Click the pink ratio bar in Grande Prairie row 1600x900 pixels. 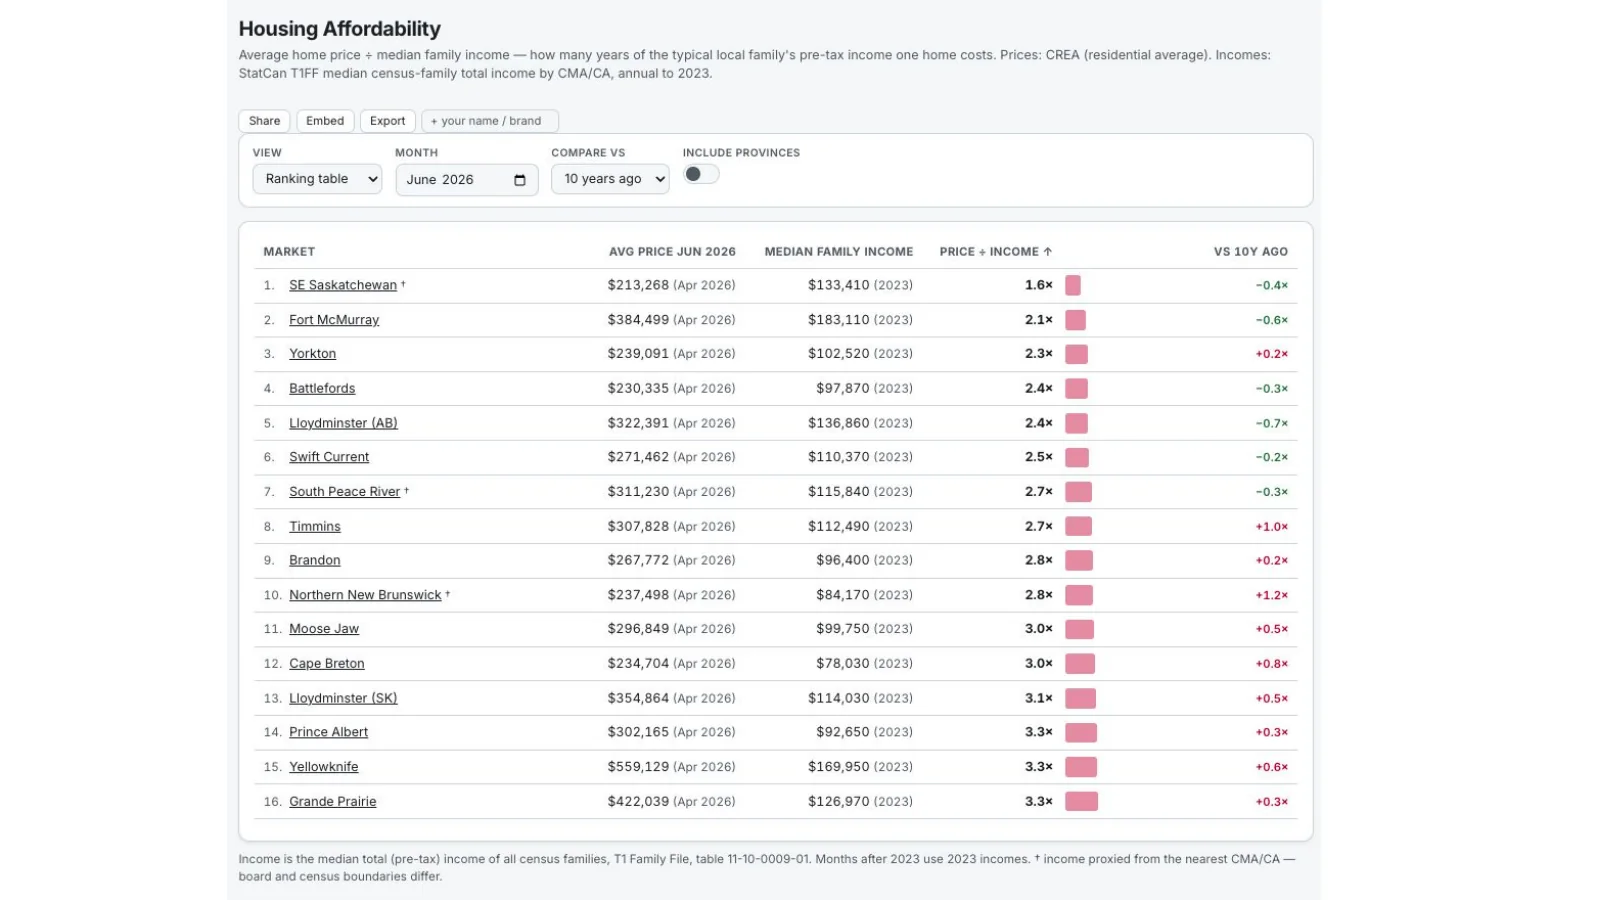1081,802
